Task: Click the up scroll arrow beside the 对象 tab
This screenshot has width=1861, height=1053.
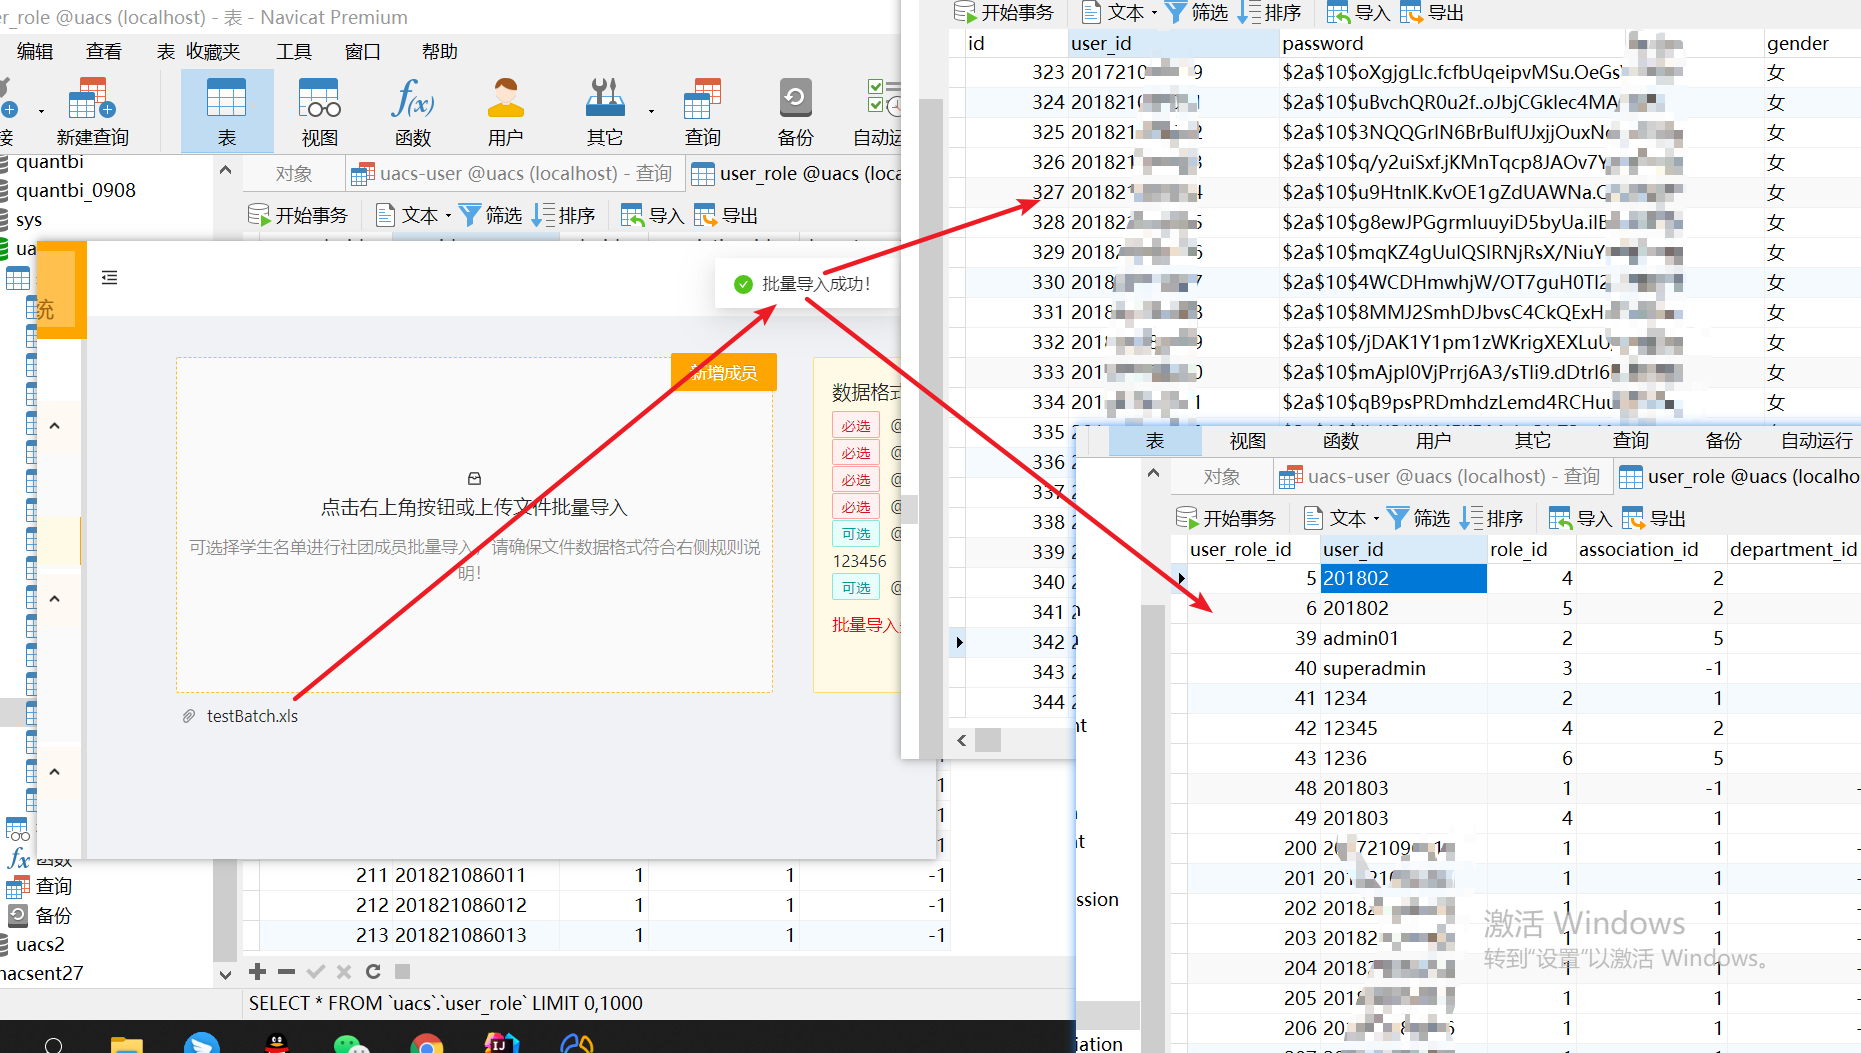Action: pos(225,171)
